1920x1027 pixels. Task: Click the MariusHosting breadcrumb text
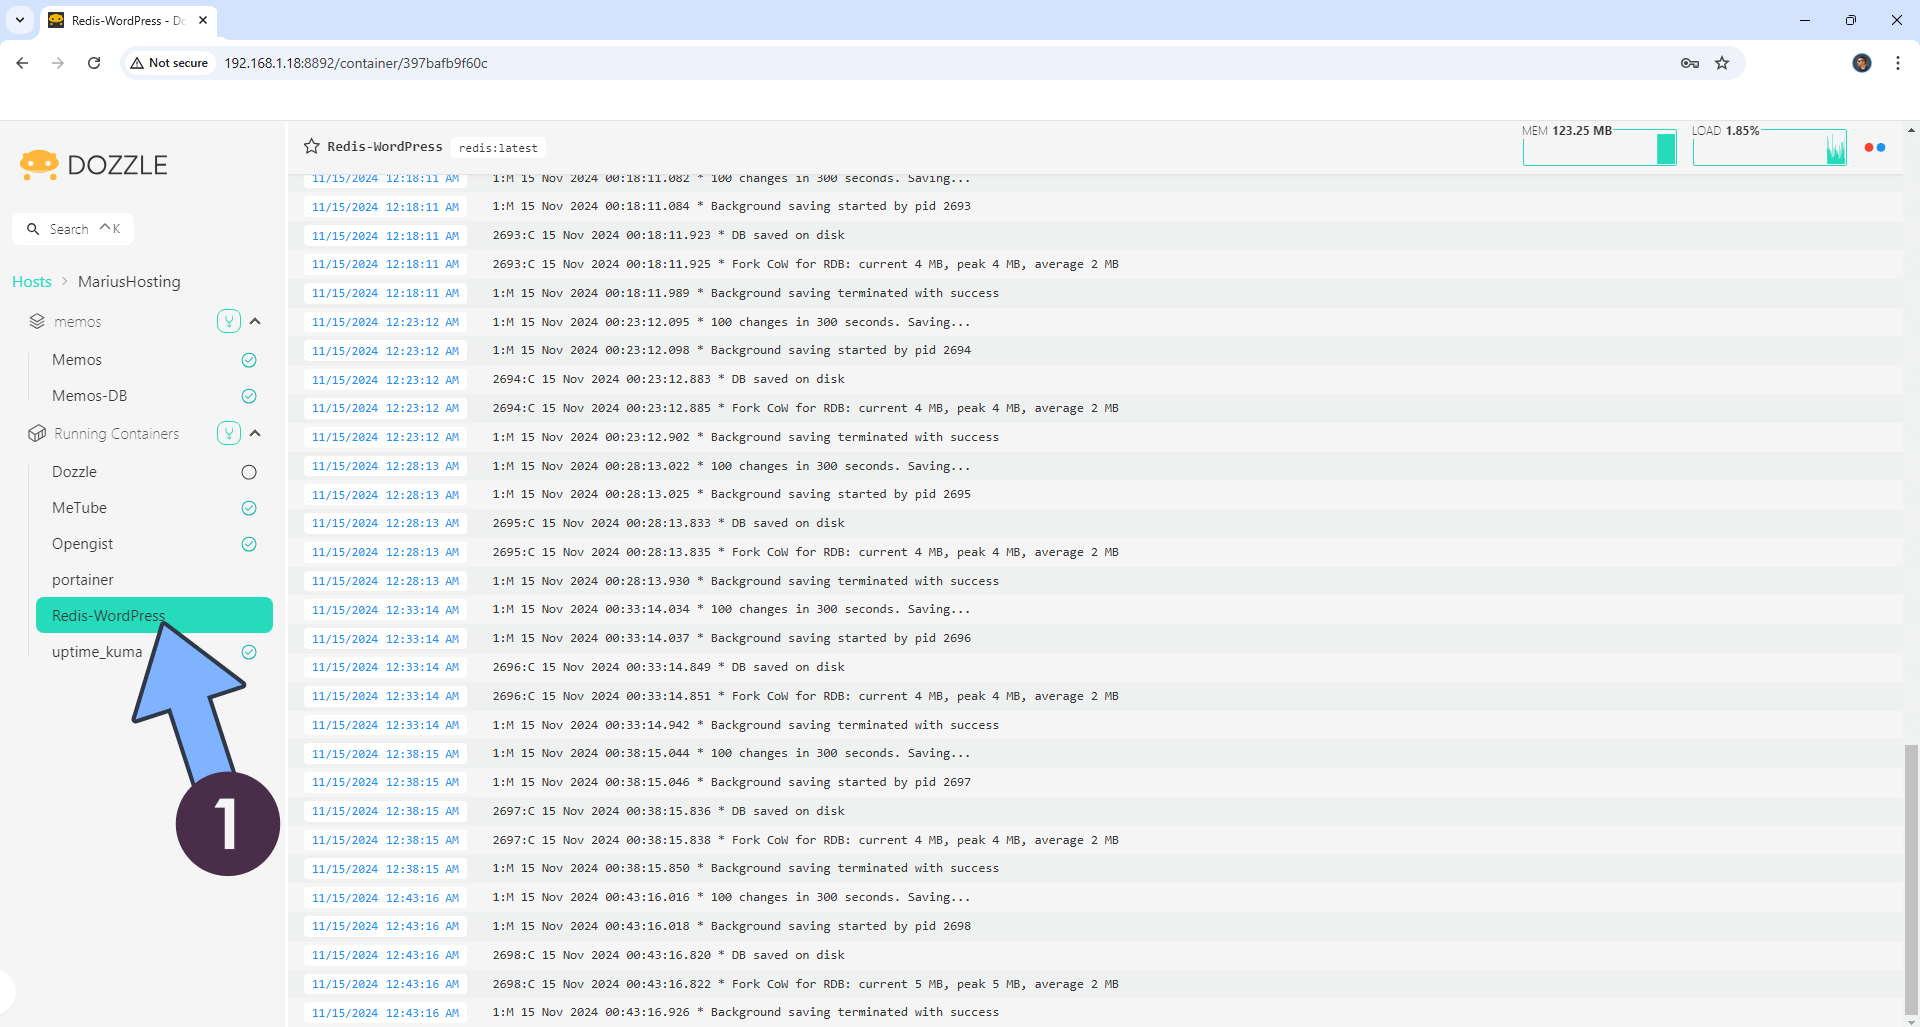pyautogui.click(x=129, y=282)
